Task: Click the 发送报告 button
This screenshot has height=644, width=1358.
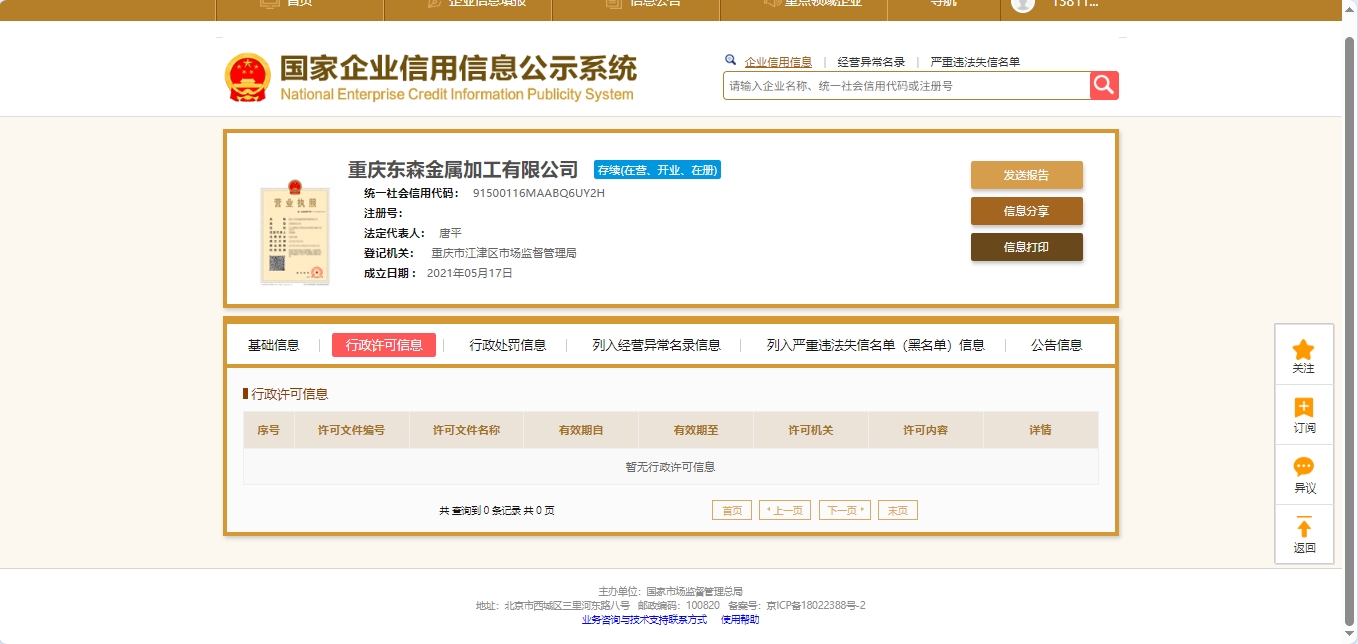Action: click(1026, 175)
